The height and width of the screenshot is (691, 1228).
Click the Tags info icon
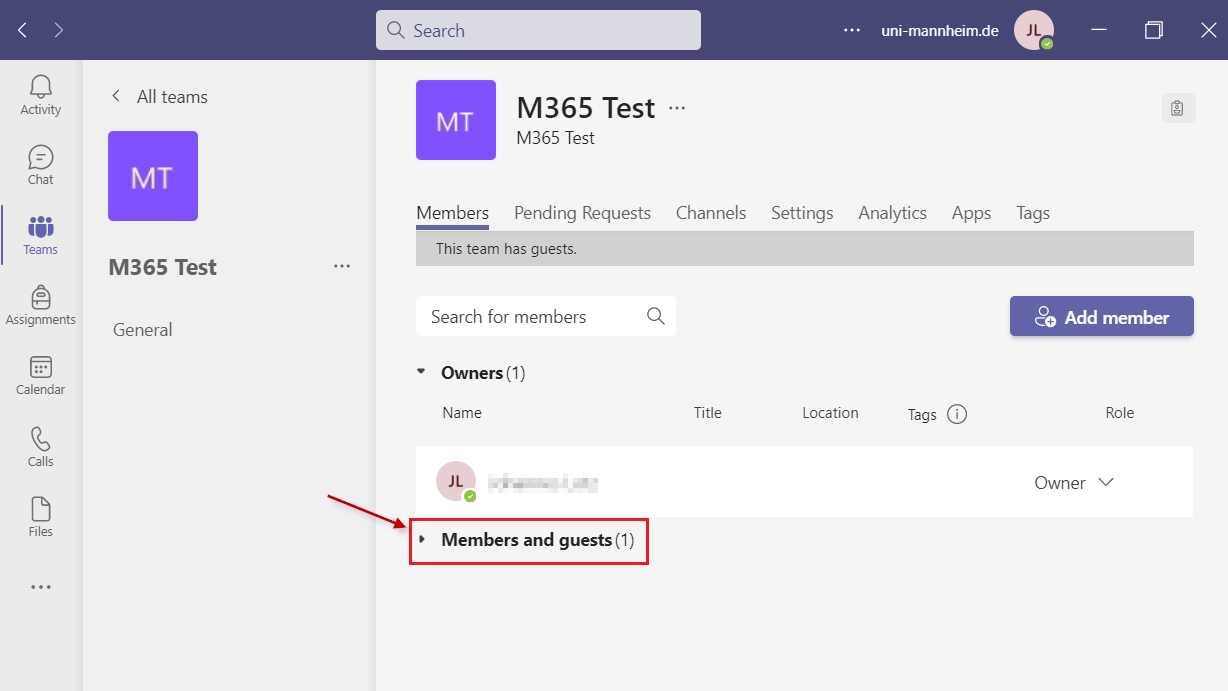coord(957,414)
